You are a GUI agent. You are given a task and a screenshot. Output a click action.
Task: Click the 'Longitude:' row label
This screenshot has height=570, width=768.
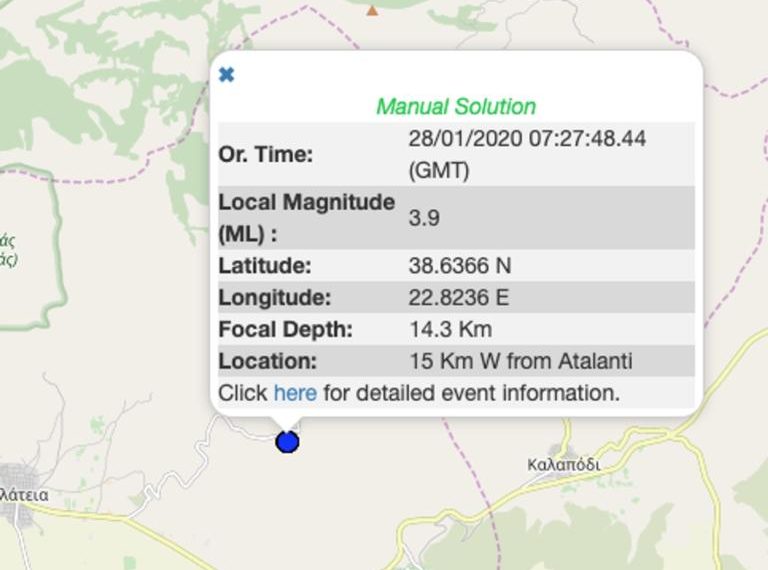(x=274, y=298)
